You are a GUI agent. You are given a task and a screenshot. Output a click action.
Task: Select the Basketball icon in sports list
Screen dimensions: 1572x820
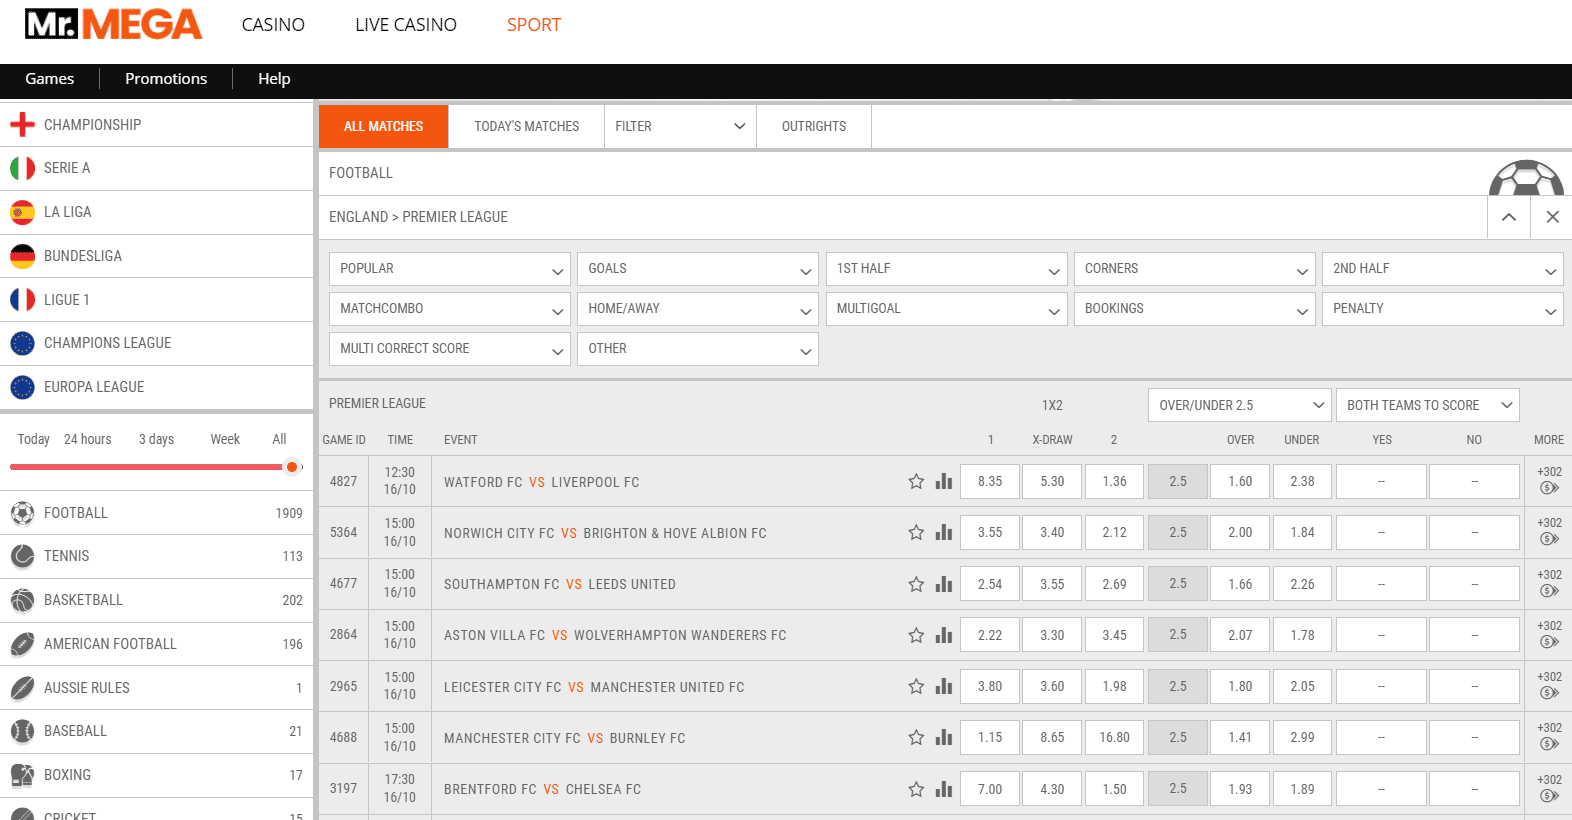click(22, 600)
